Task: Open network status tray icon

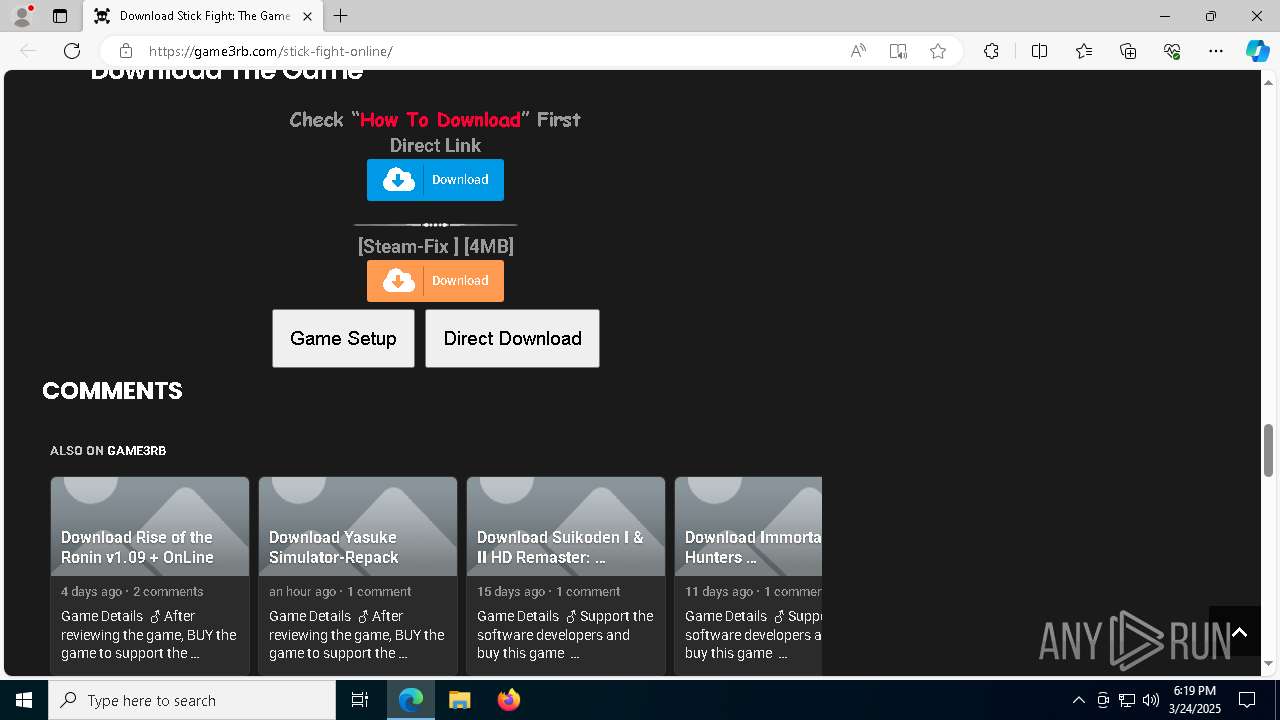Action: pyautogui.click(x=1127, y=700)
